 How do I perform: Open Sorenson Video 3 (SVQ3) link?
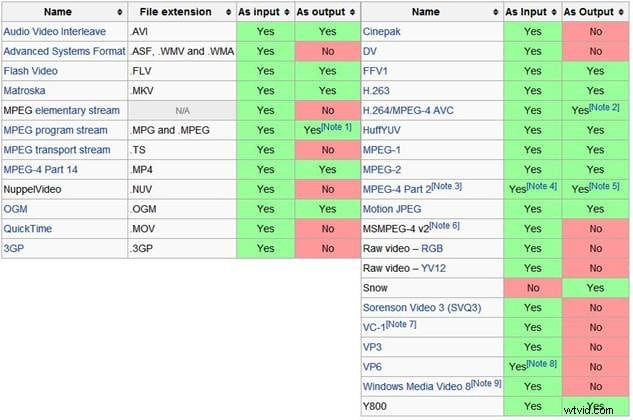pos(421,307)
